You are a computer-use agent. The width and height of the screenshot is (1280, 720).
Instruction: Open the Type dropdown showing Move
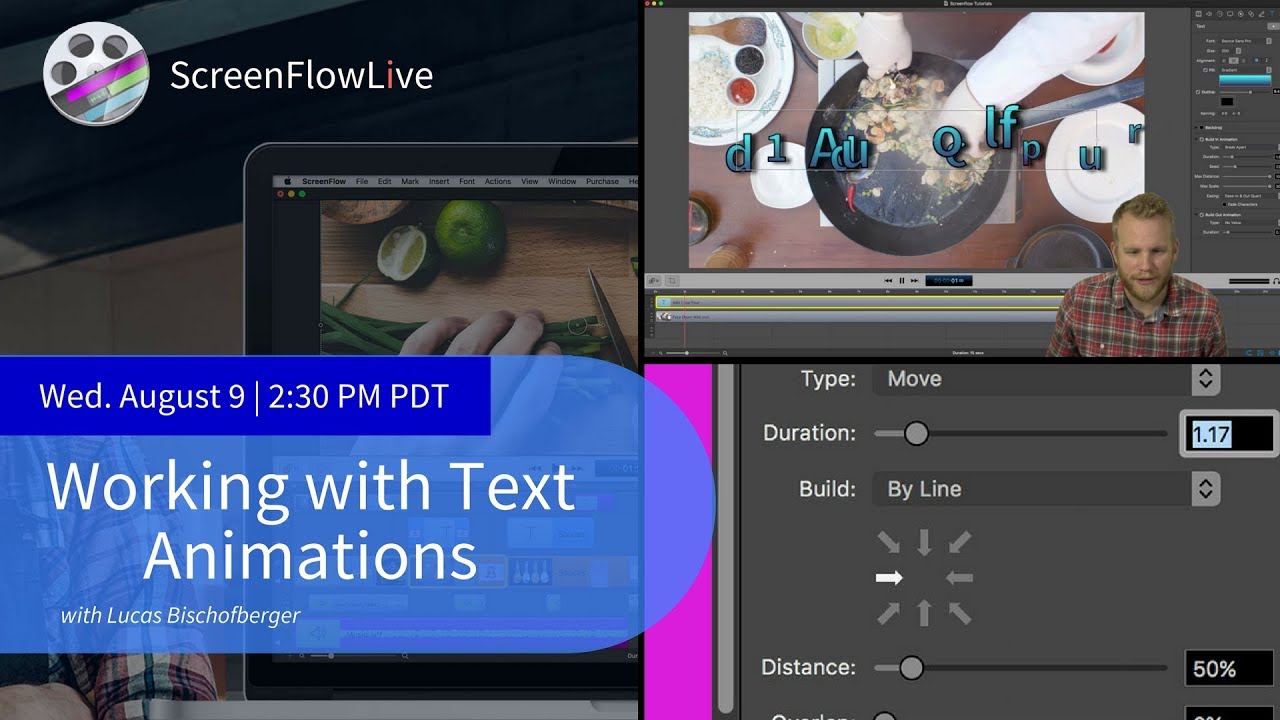pyautogui.click(x=1046, y=379)
